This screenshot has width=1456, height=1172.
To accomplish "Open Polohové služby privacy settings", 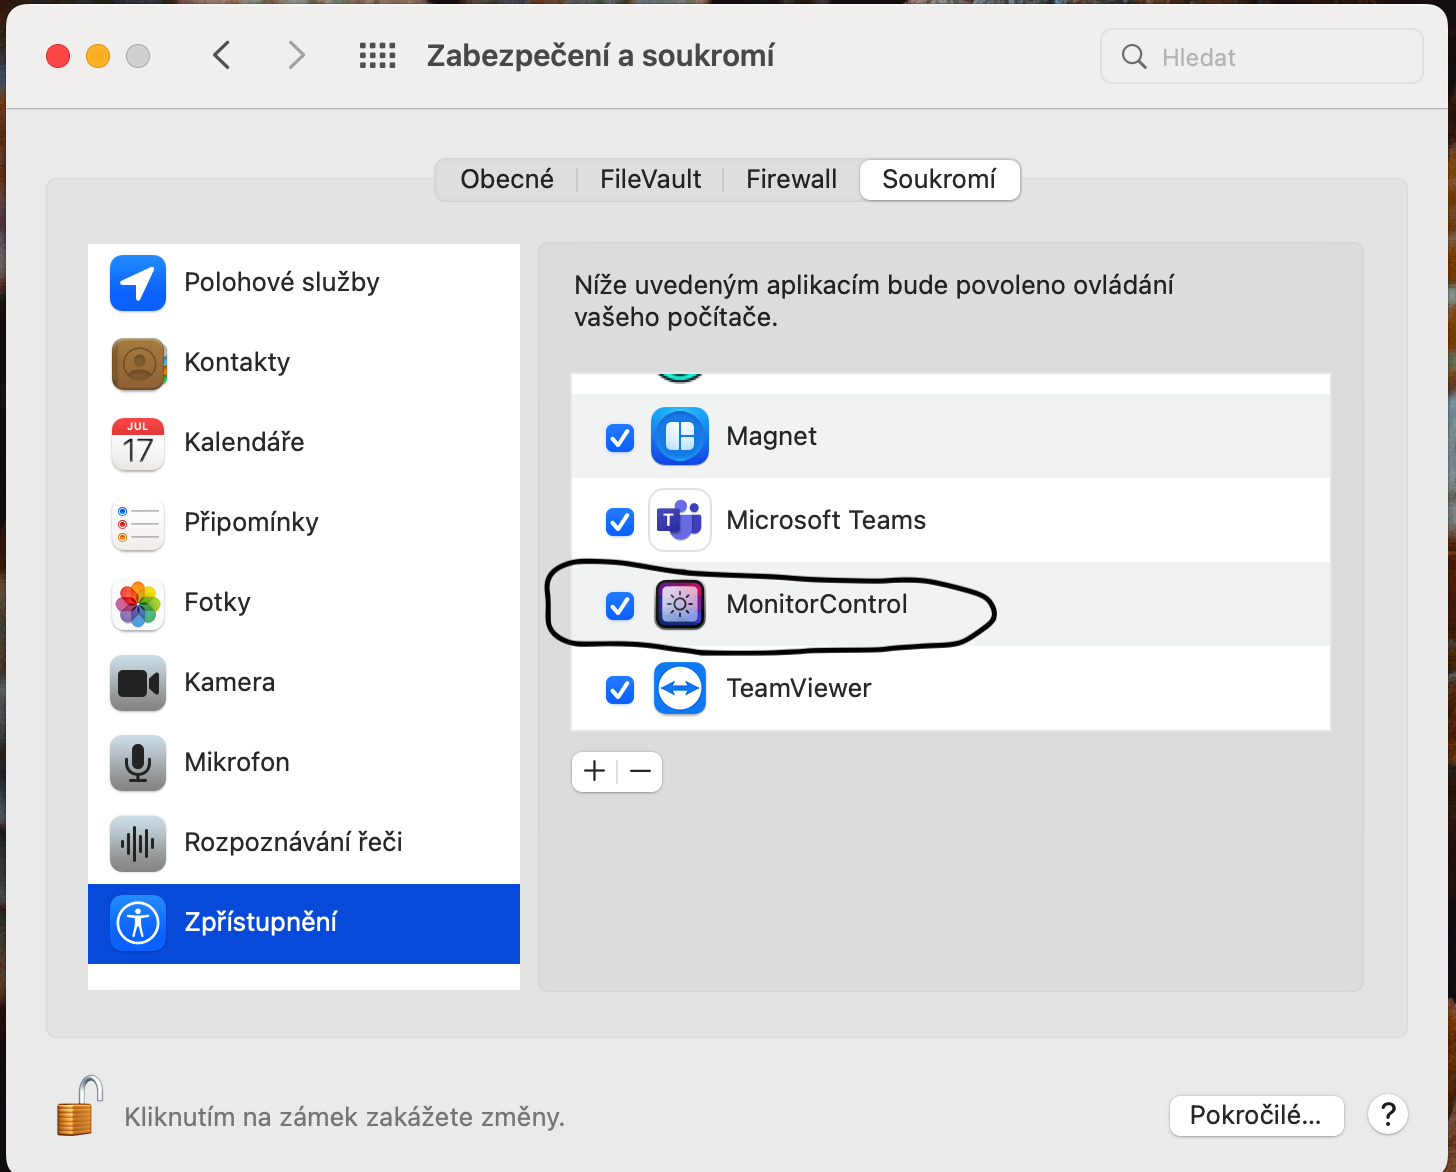I will point(281,282).
